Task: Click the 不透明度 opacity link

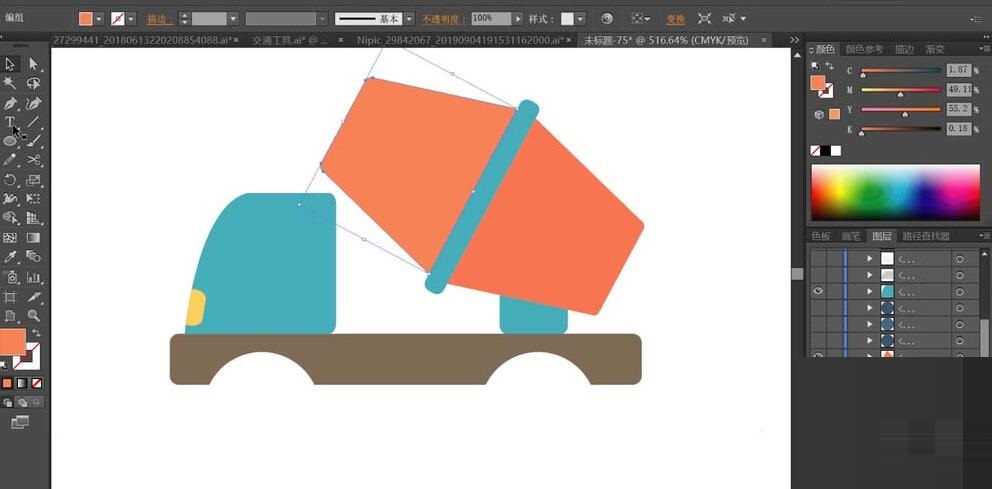Action: 442,19
